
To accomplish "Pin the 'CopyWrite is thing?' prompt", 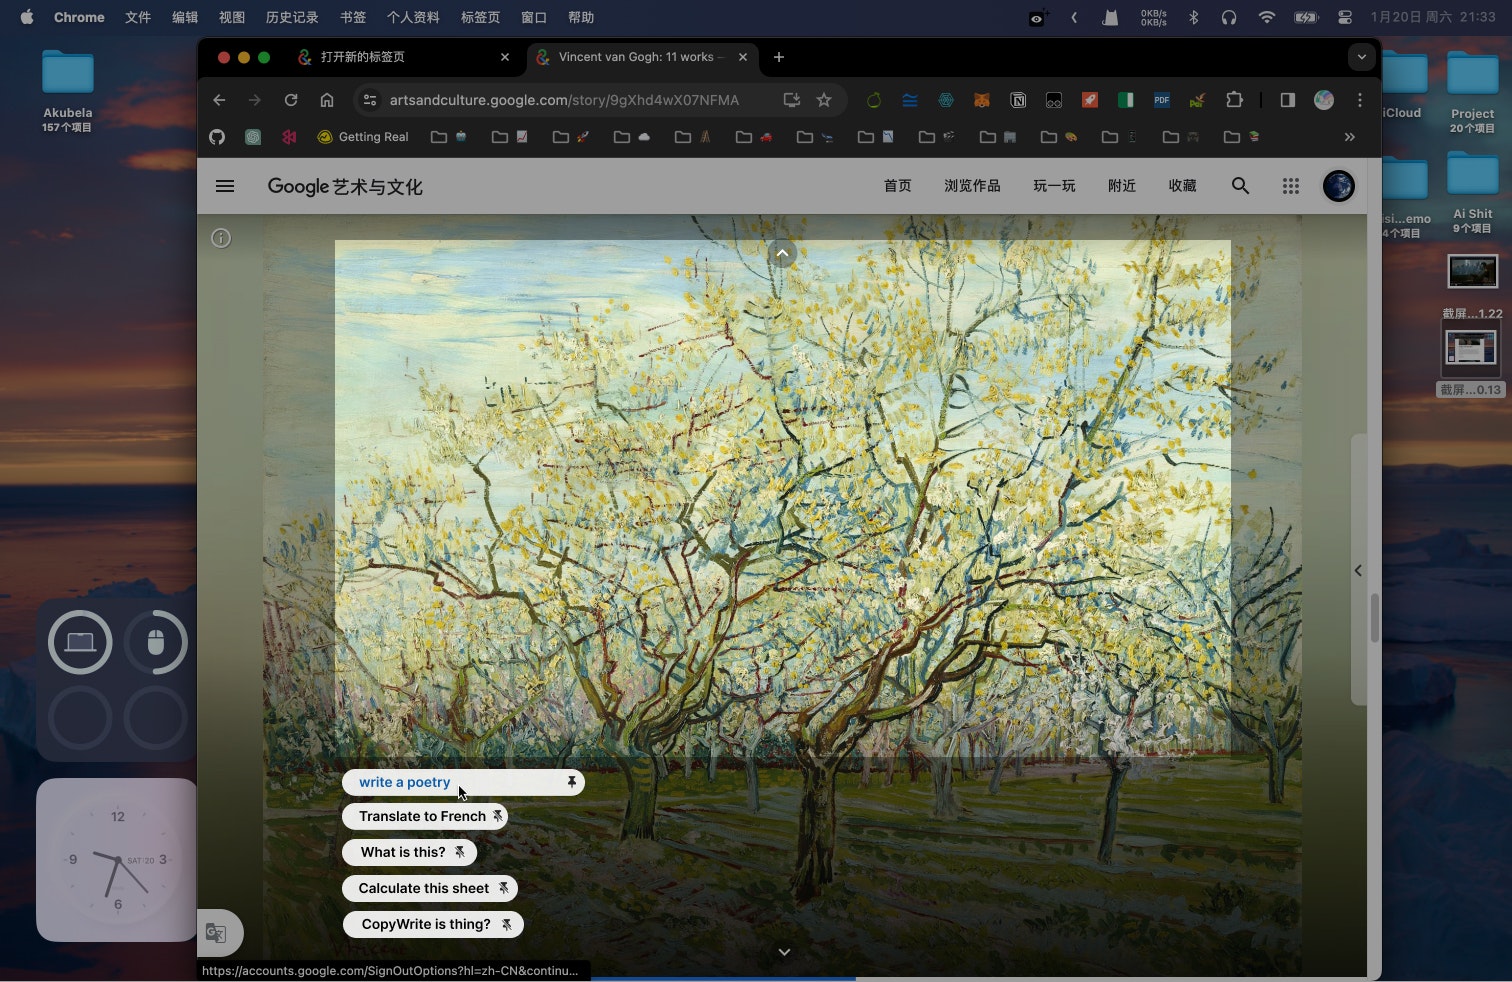I will coord(507,924).
